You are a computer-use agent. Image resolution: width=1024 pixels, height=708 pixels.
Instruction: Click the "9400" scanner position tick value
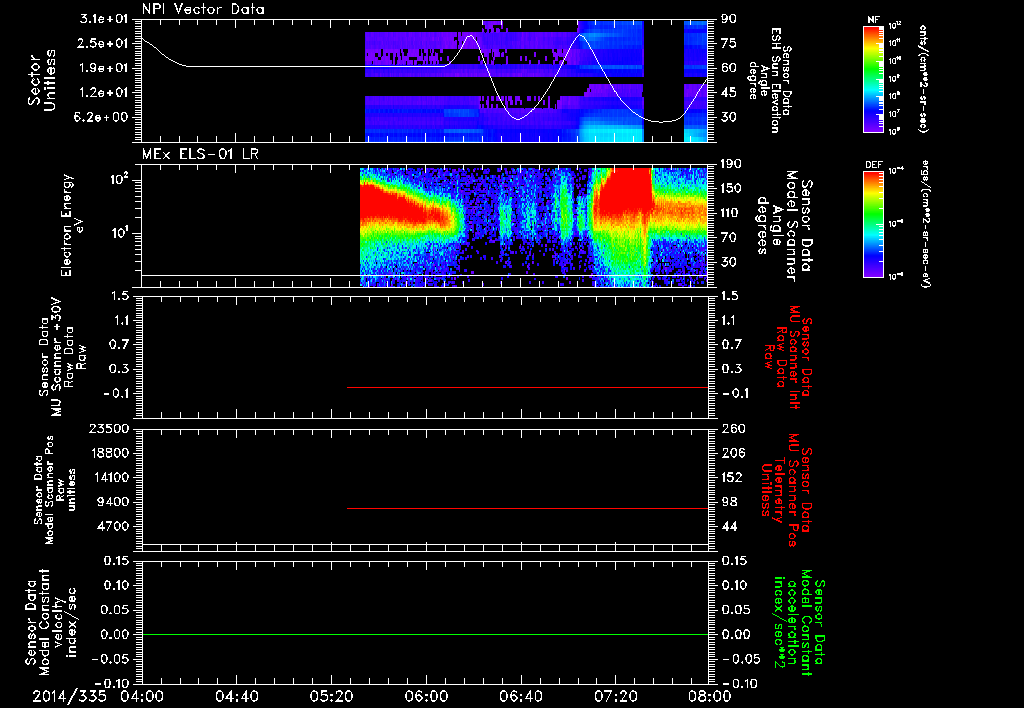click(112, 502)
